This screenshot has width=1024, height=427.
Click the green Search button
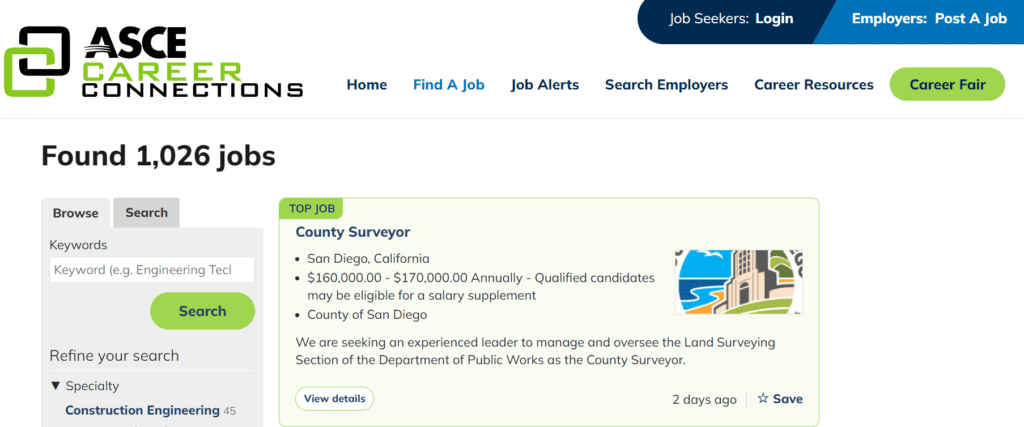202,311
